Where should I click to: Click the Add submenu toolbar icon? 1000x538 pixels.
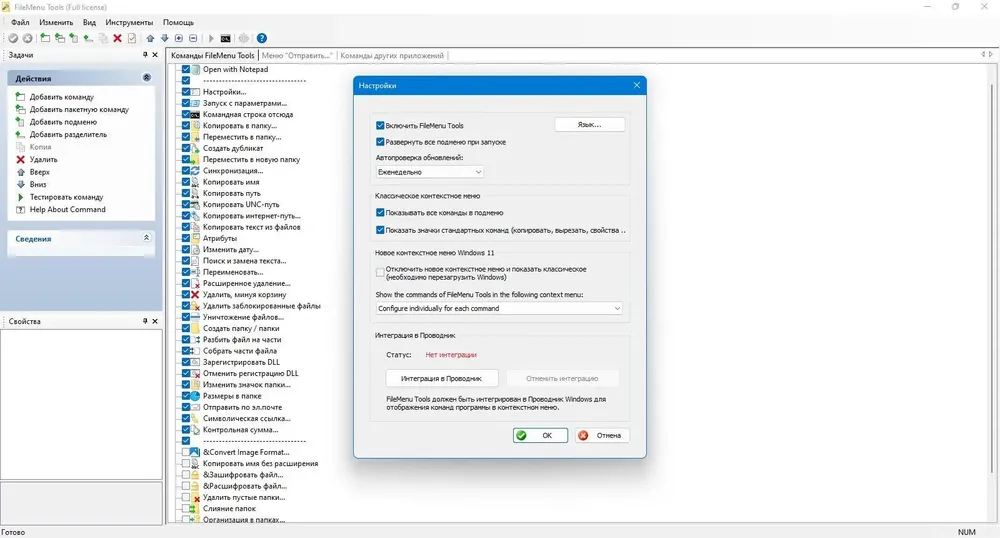click(74, 38)
